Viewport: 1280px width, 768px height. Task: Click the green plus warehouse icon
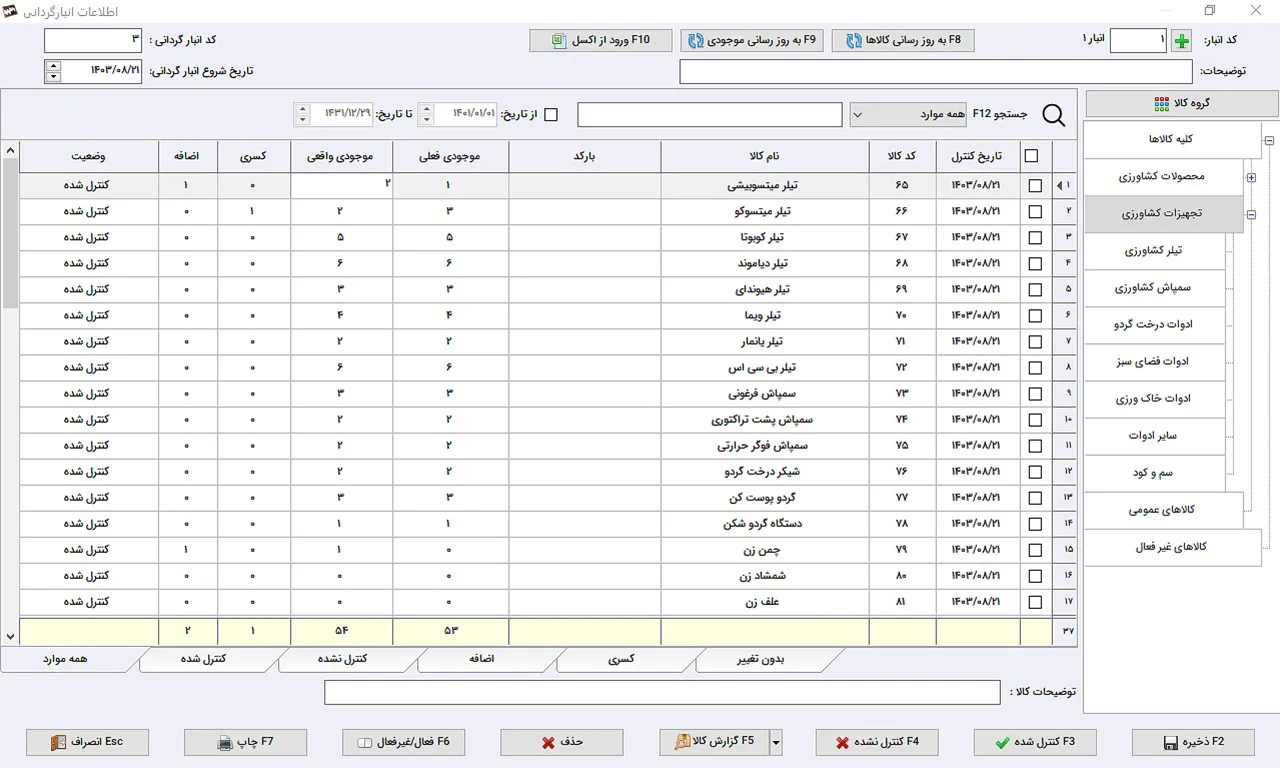click(x=1182, y=41)
